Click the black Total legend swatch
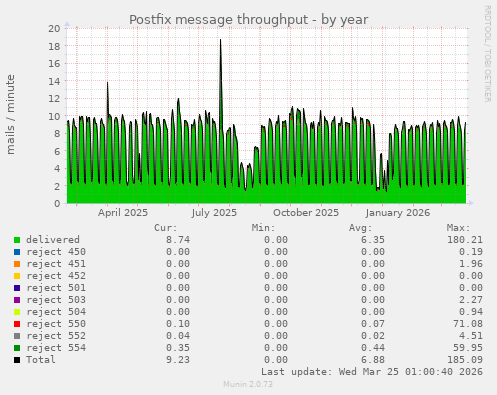The width and height of the screenshot is (497, 395). 17,360
